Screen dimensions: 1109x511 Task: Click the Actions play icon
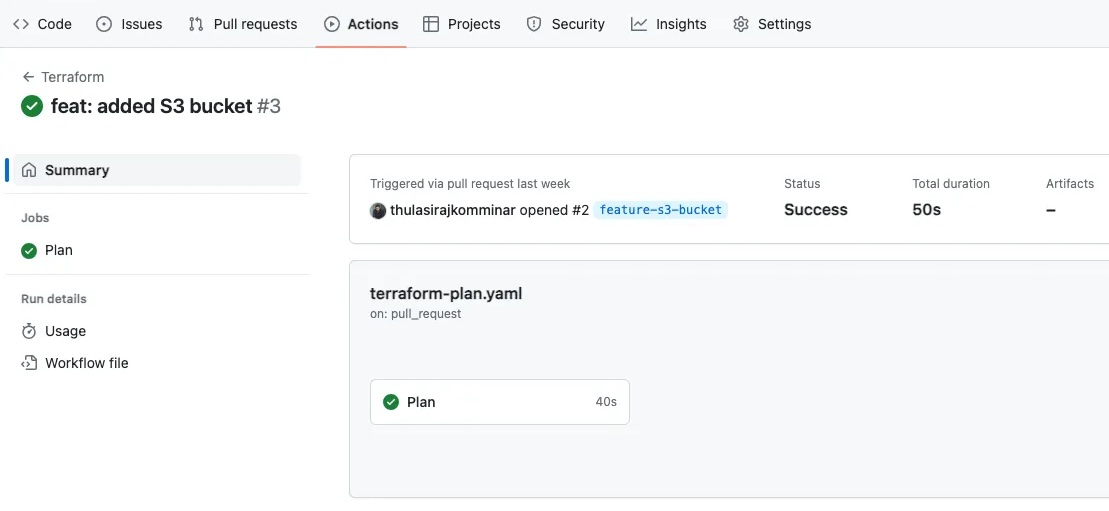coord(332,24)
